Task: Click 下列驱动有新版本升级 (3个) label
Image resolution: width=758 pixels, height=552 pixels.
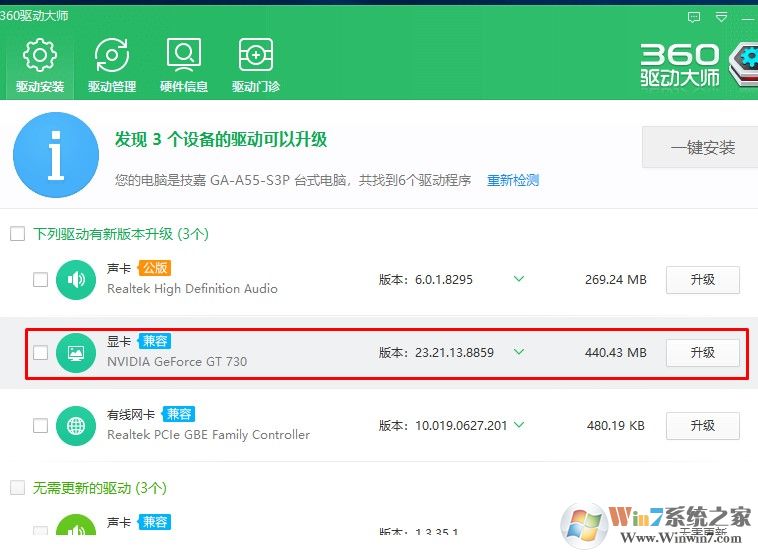Action: (x=121, y=234)
